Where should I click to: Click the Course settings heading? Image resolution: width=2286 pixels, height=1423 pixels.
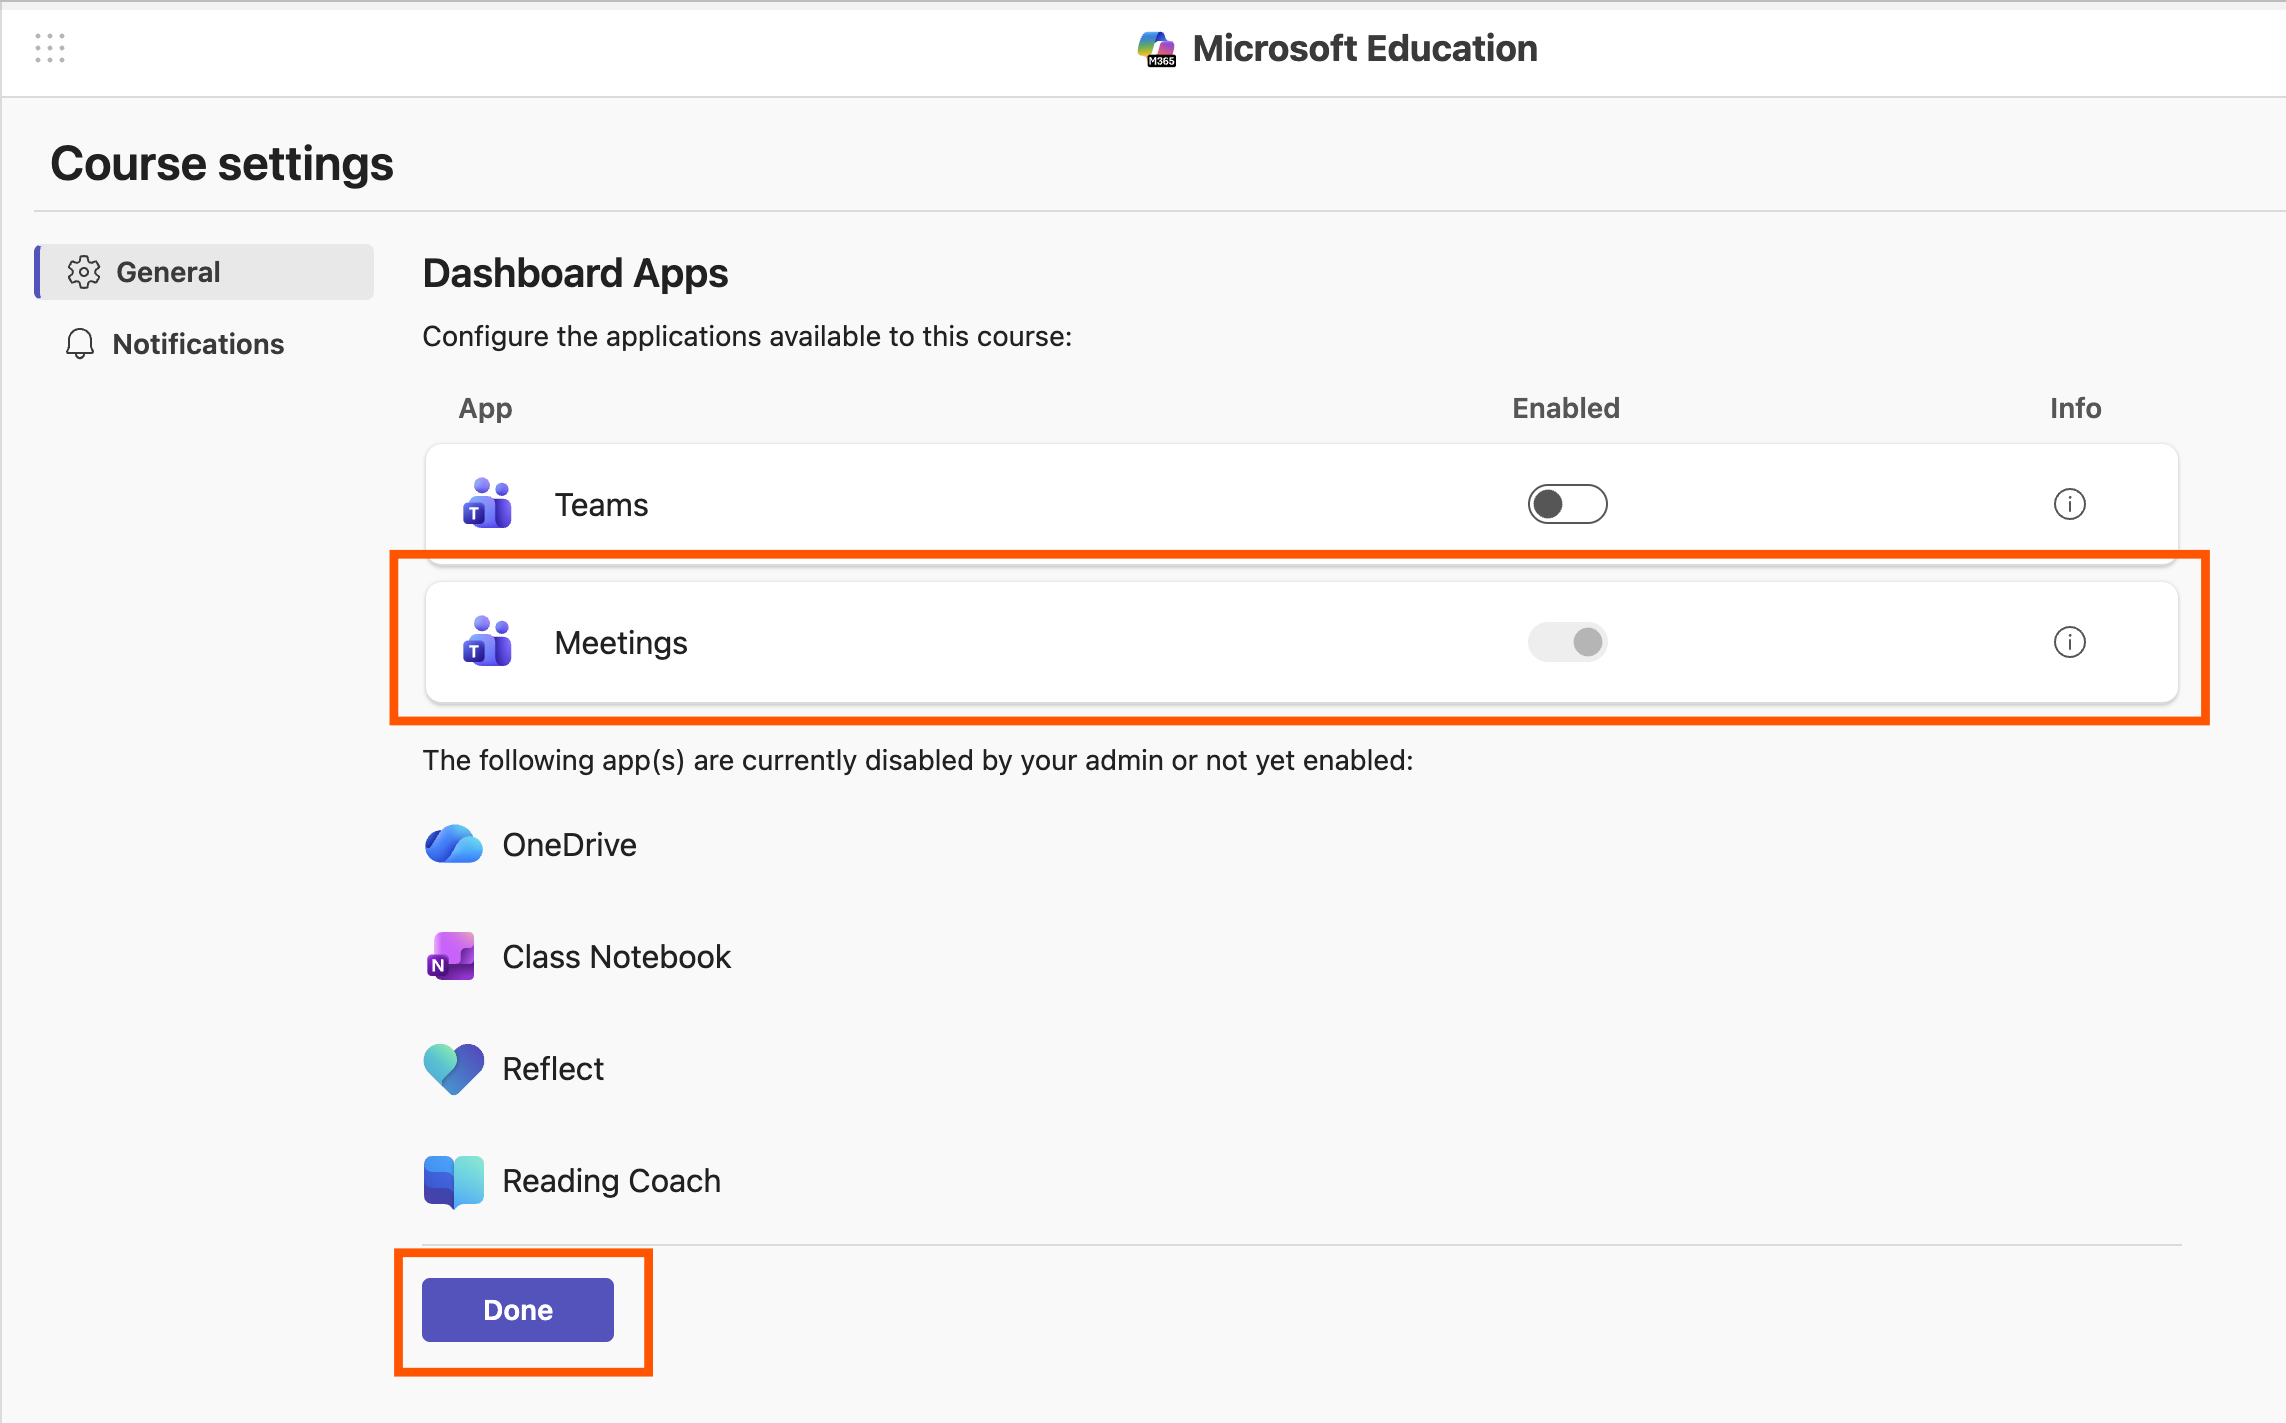click(222, 164)
